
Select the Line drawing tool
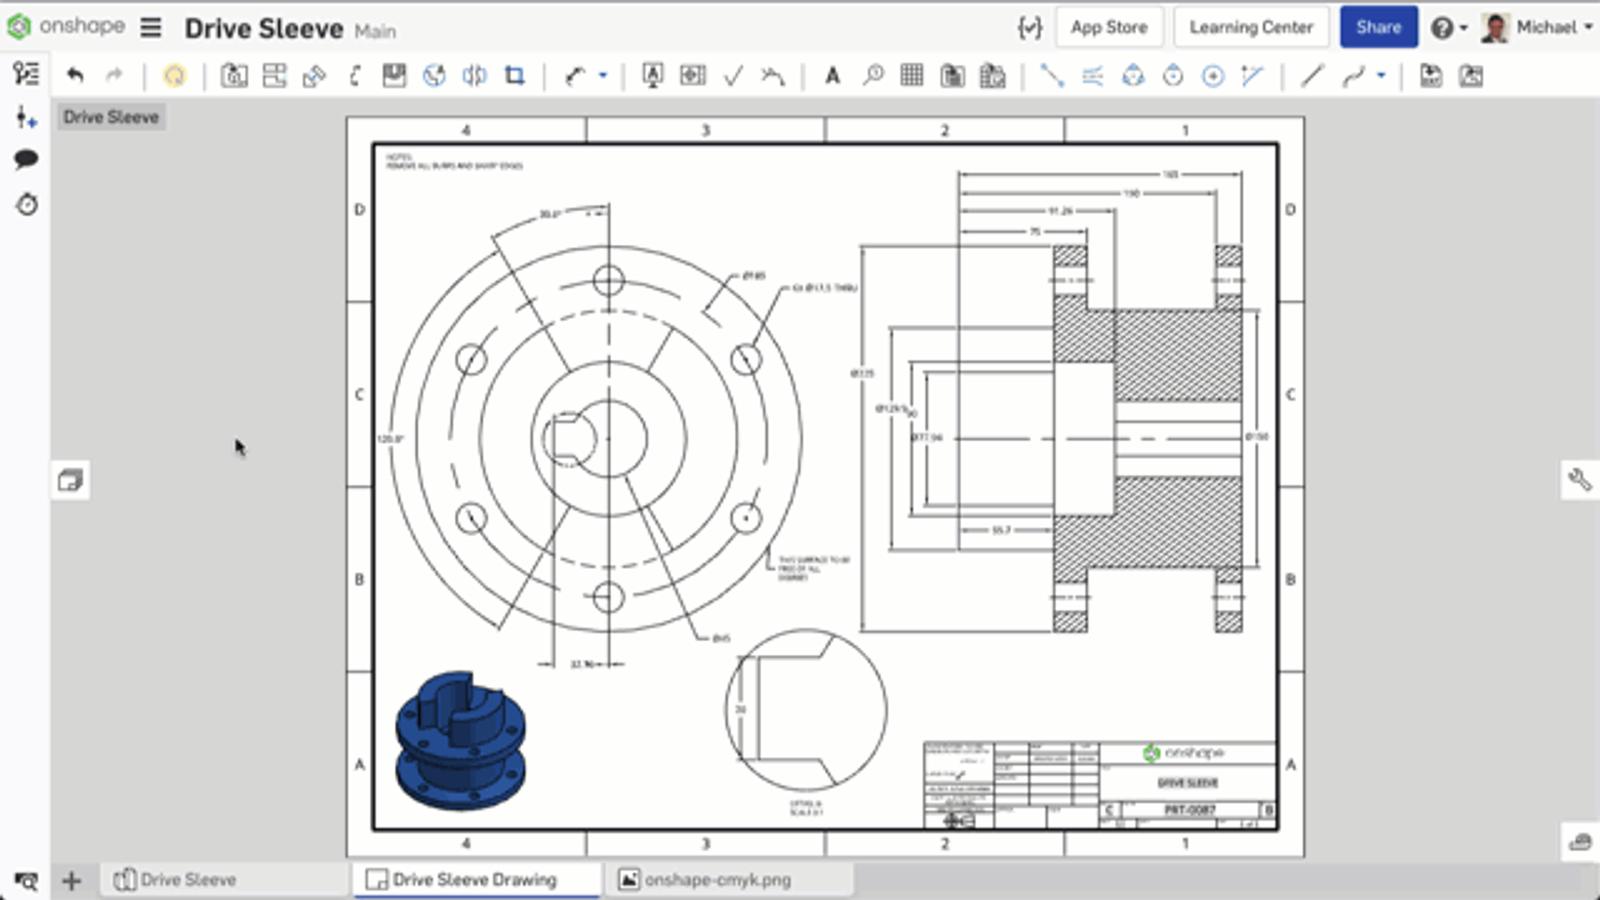click(x=1312, y=76)
